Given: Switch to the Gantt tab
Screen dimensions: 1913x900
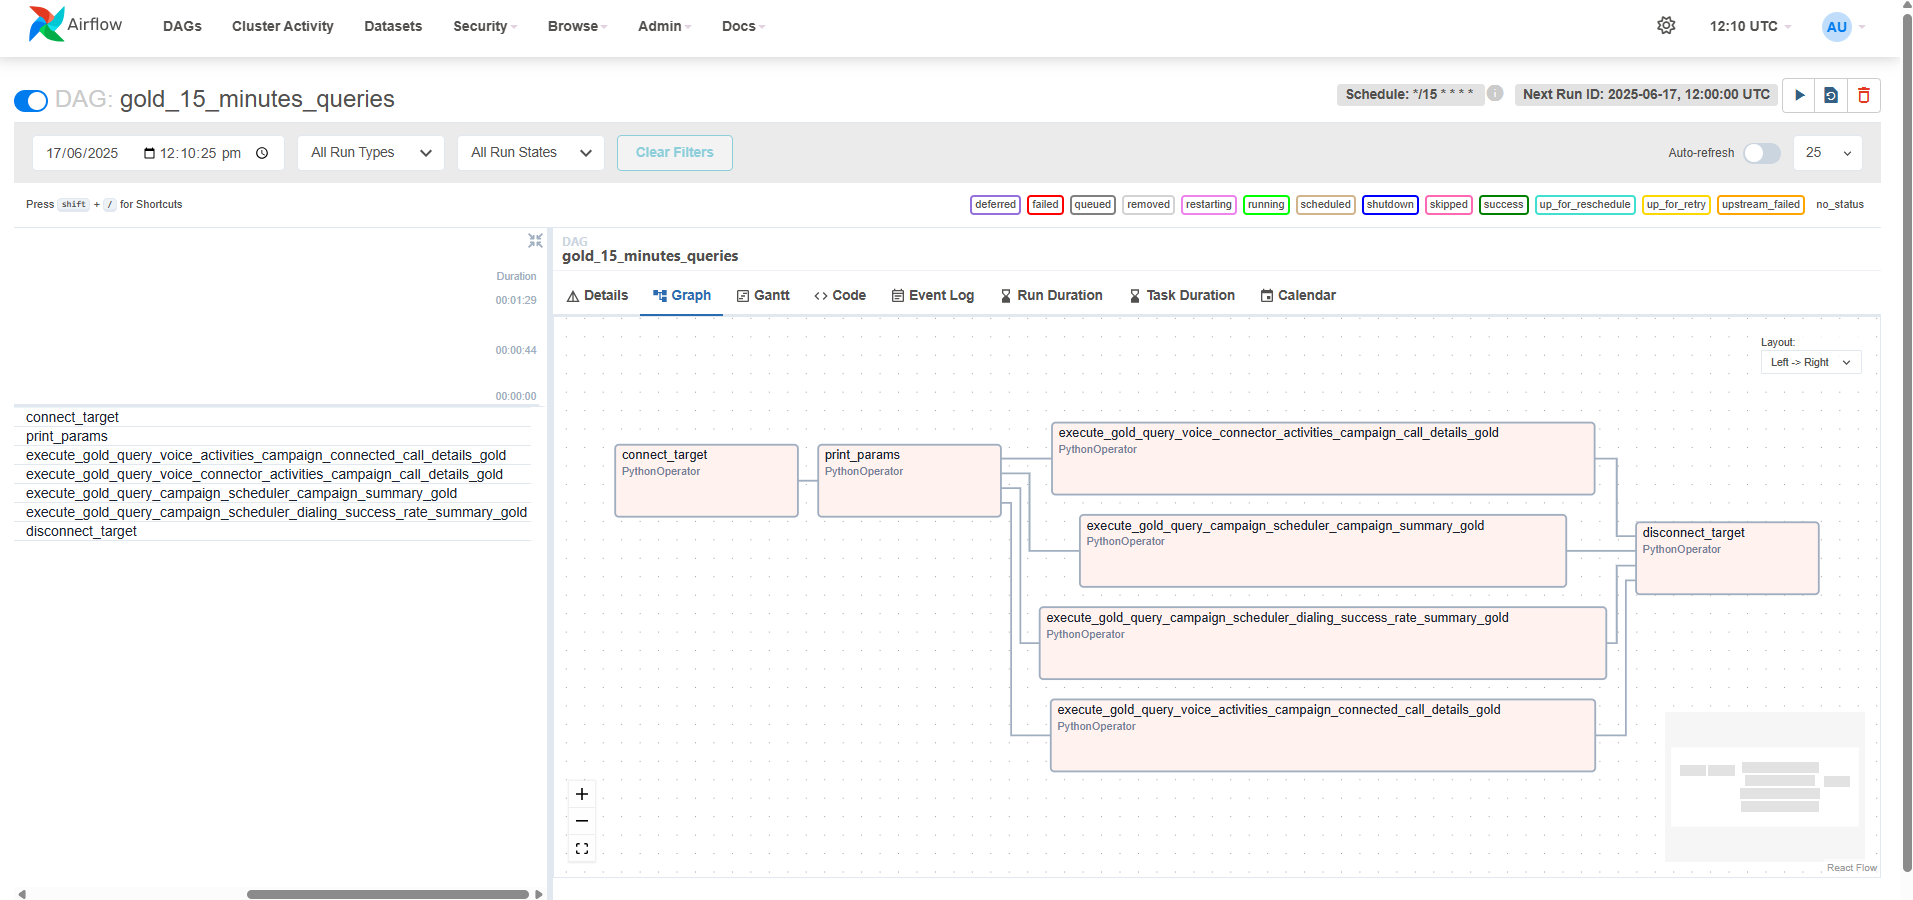Looking at the screenshot, I should coord(763,296).
